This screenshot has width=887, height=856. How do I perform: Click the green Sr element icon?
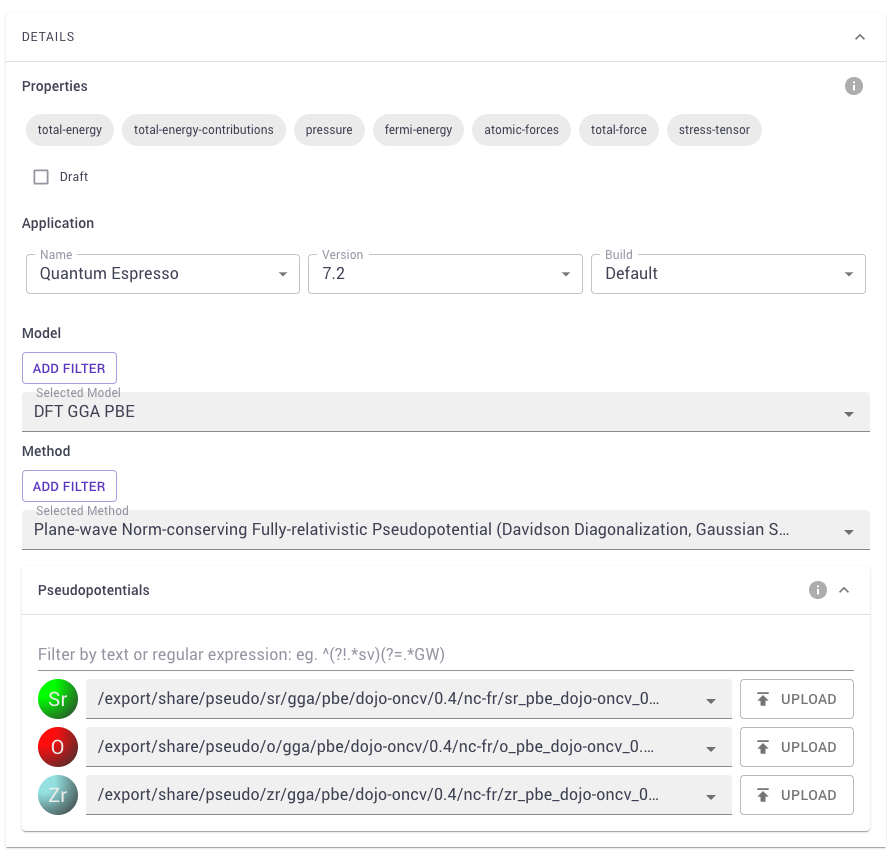pos(58,699)
